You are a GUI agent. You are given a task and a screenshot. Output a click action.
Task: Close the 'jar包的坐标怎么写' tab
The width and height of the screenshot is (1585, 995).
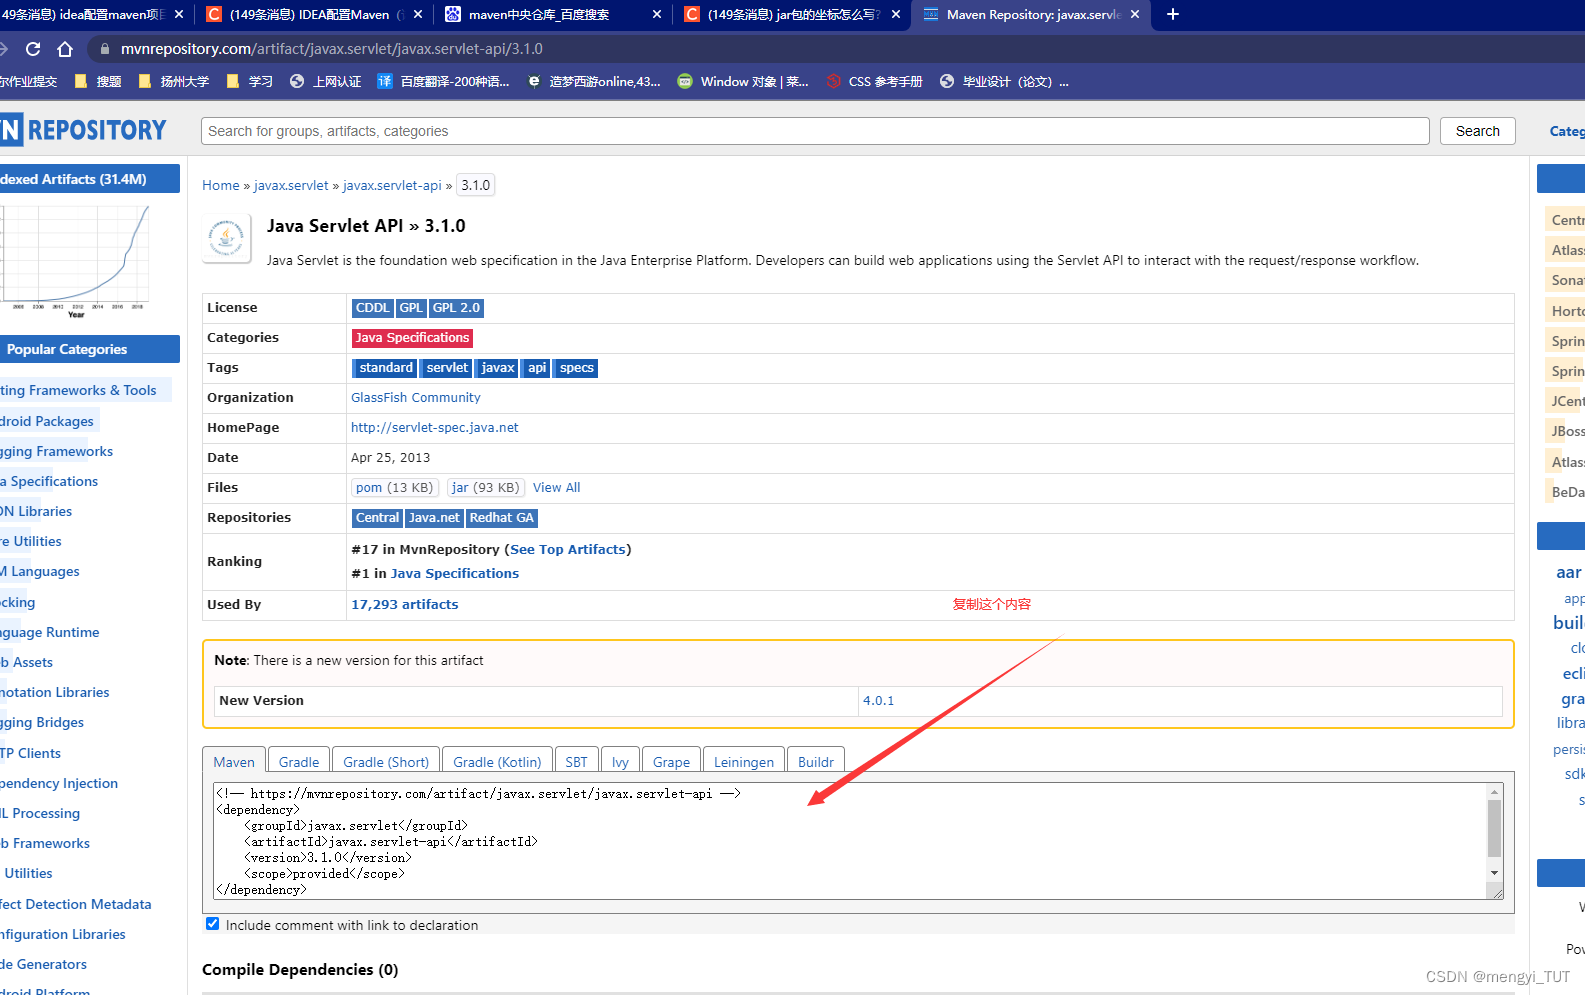click(896, 14)
